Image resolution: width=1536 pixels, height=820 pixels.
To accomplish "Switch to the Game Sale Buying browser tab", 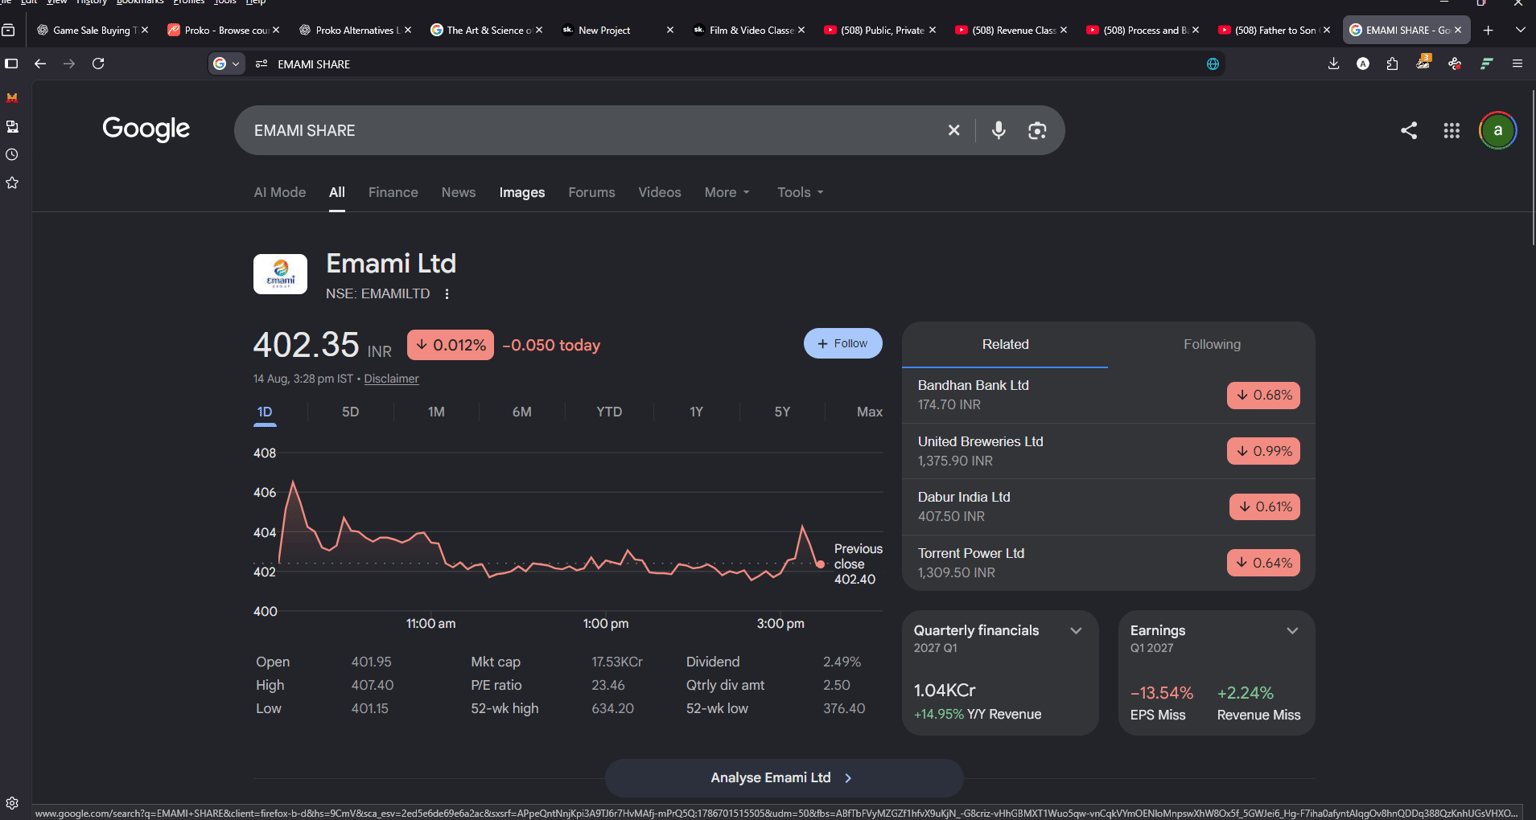I will pyautogui.click(x=92, y=30).
